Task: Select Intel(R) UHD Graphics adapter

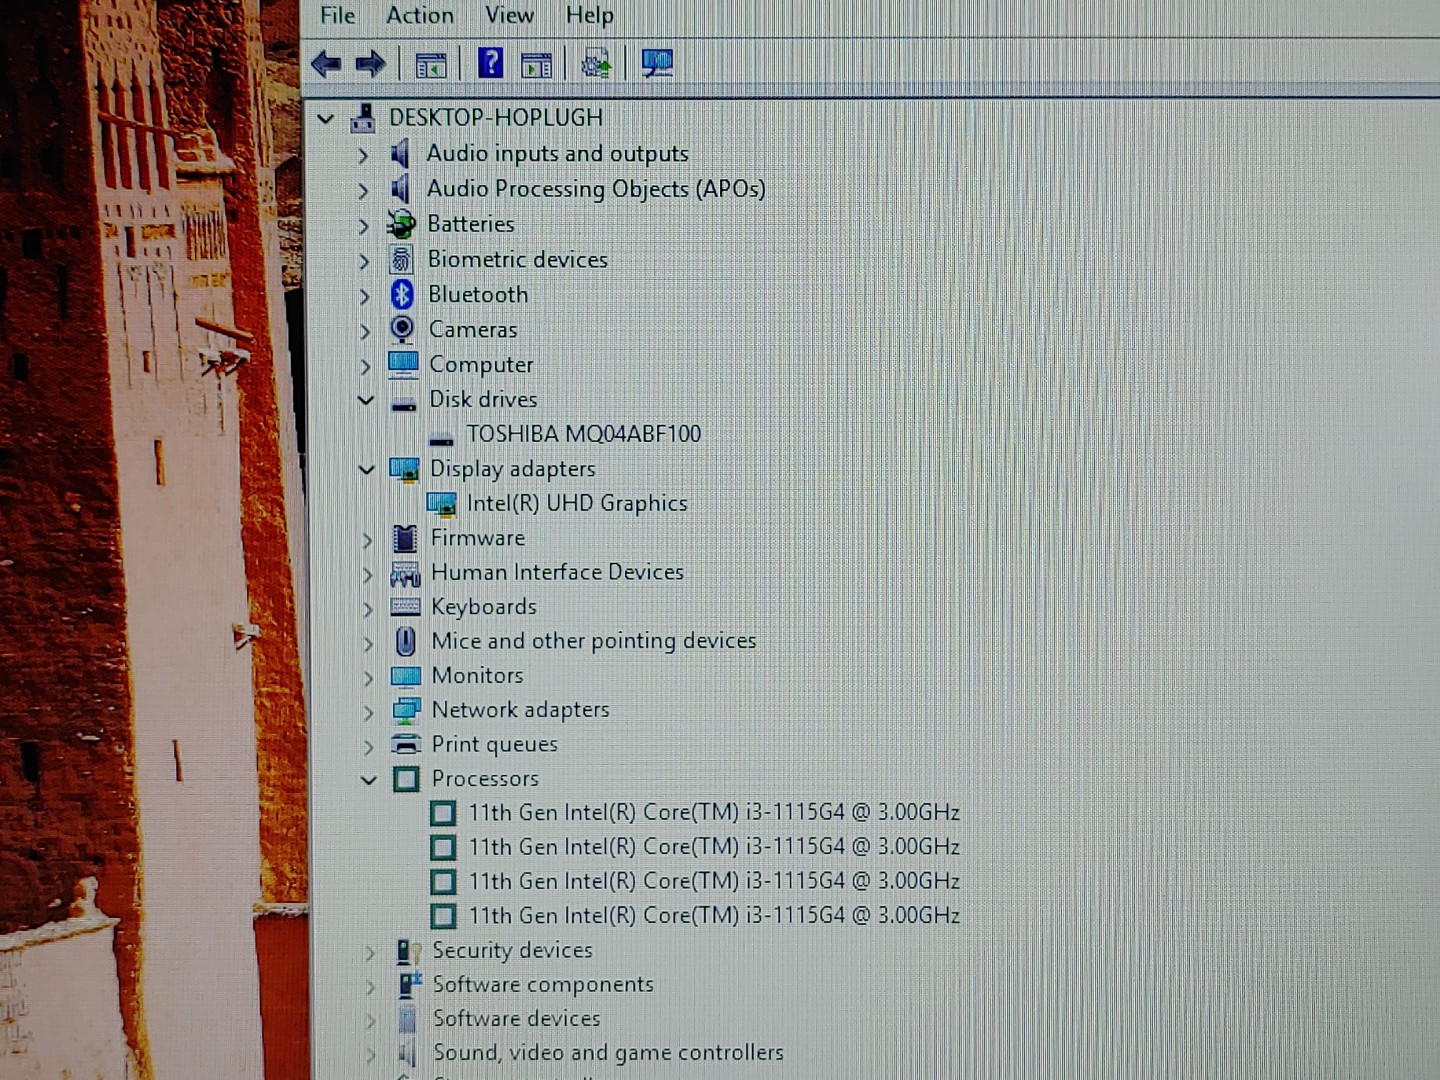Action: coord(577,504)
